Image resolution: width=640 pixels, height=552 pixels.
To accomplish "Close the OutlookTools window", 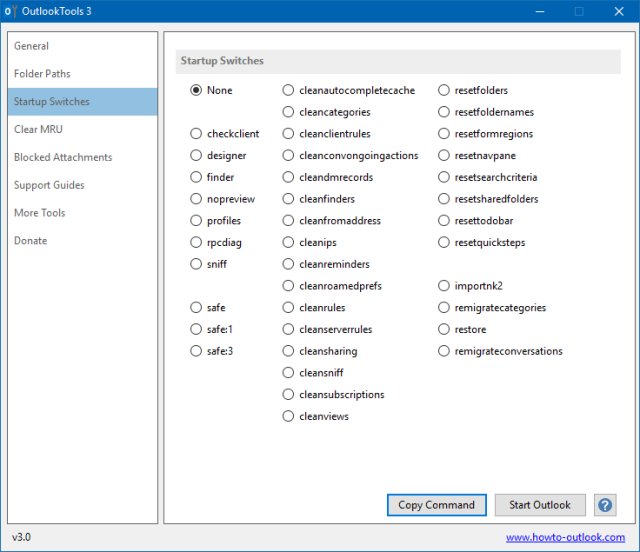I will click(618, 12).
